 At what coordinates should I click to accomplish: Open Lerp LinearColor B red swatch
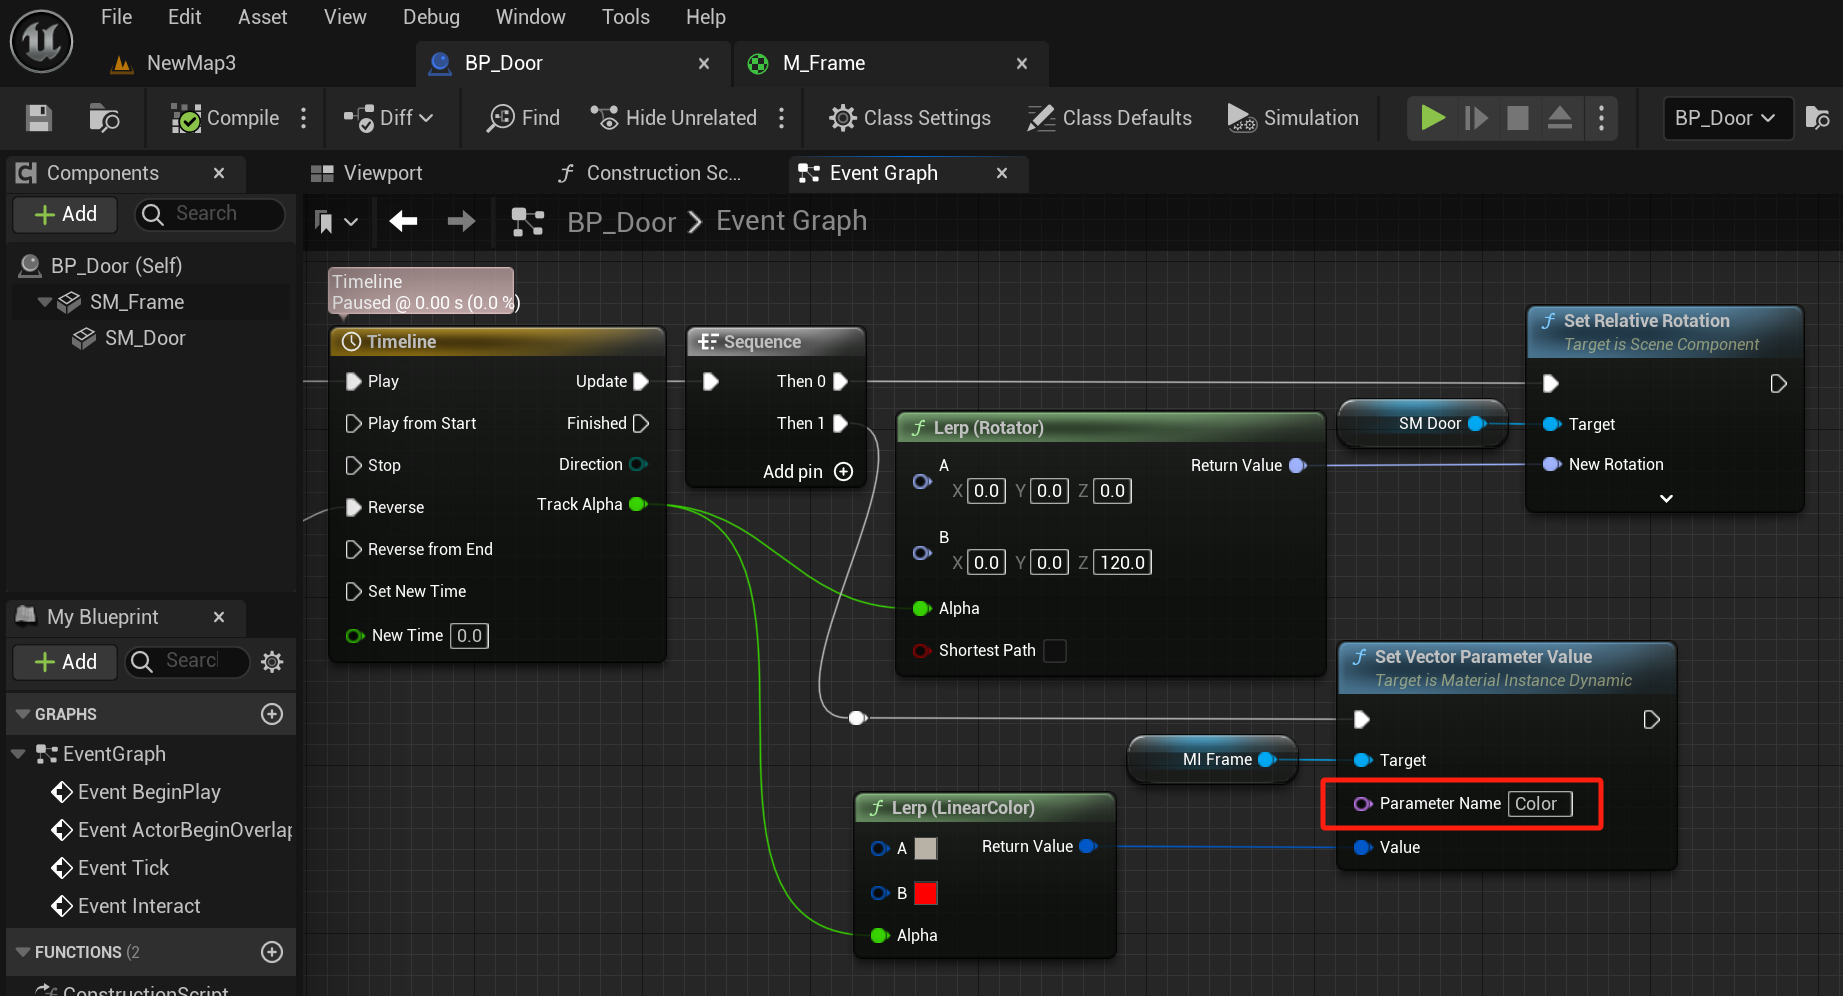click(x=926, y=893)
